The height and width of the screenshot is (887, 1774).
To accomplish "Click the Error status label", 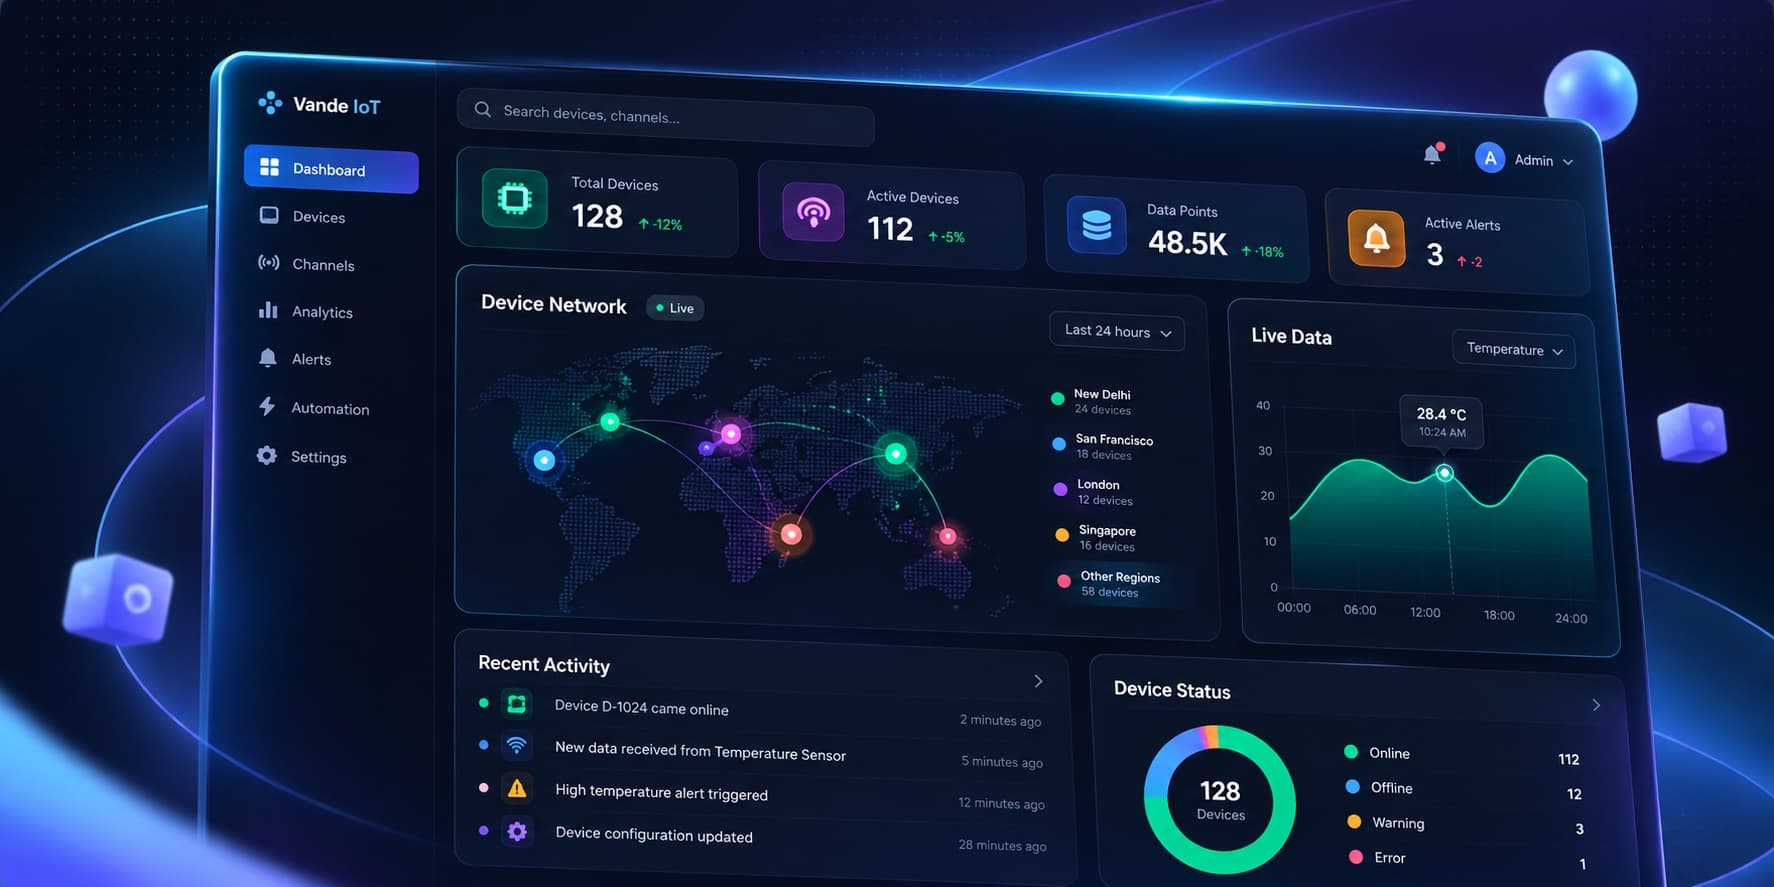I will (1390, 858).
